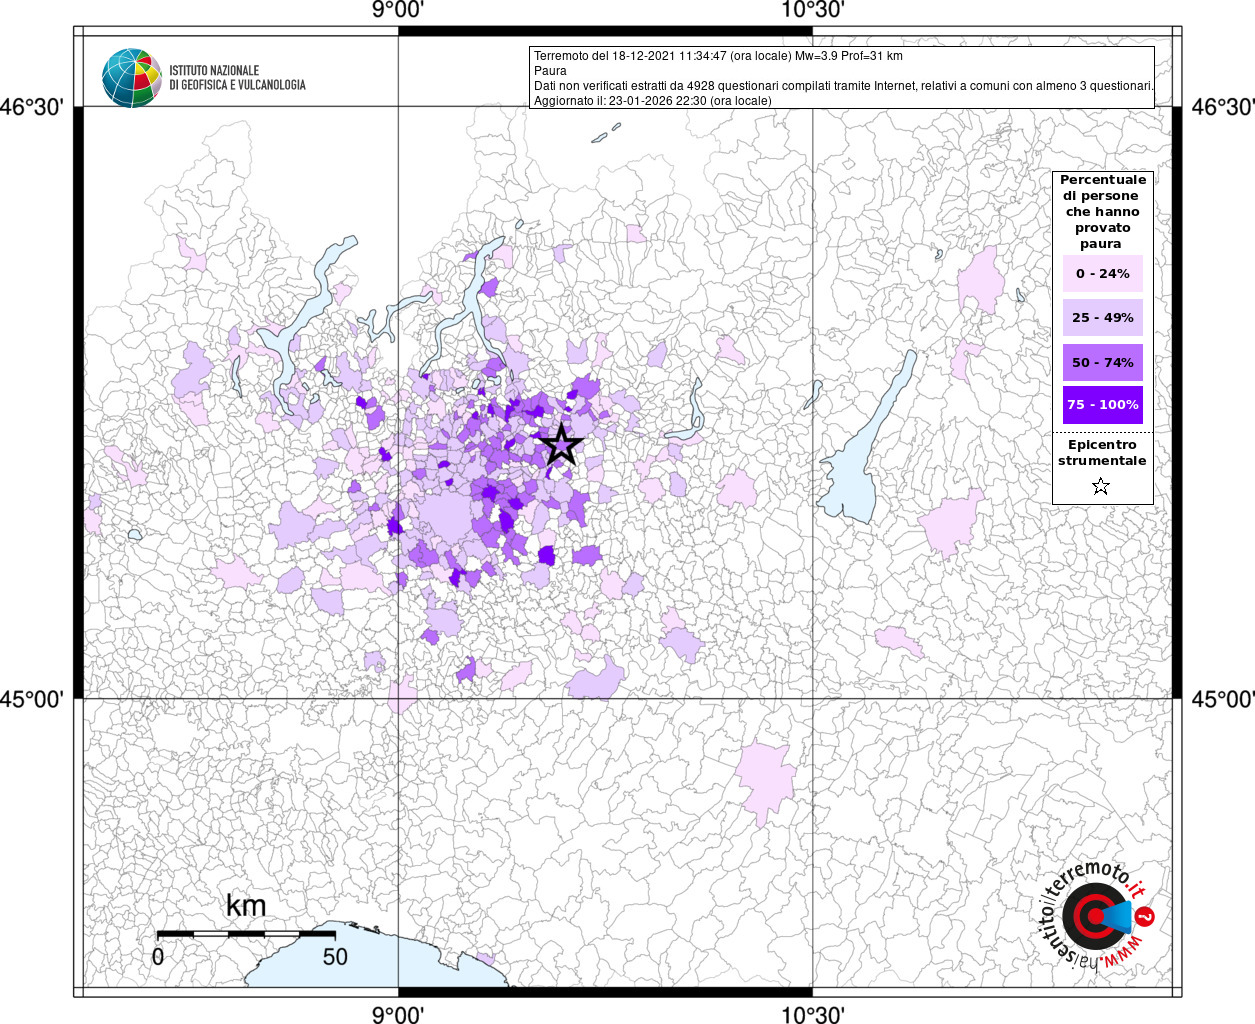
Task: Select the 50 - 74% legend swatch
Action: [1102, 362]
